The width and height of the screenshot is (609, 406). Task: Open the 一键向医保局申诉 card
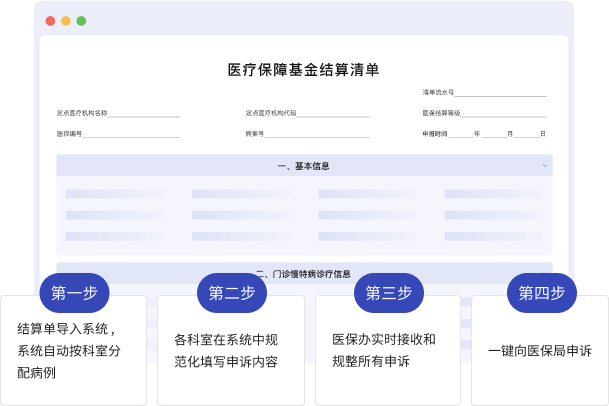(x=540, y=350)
